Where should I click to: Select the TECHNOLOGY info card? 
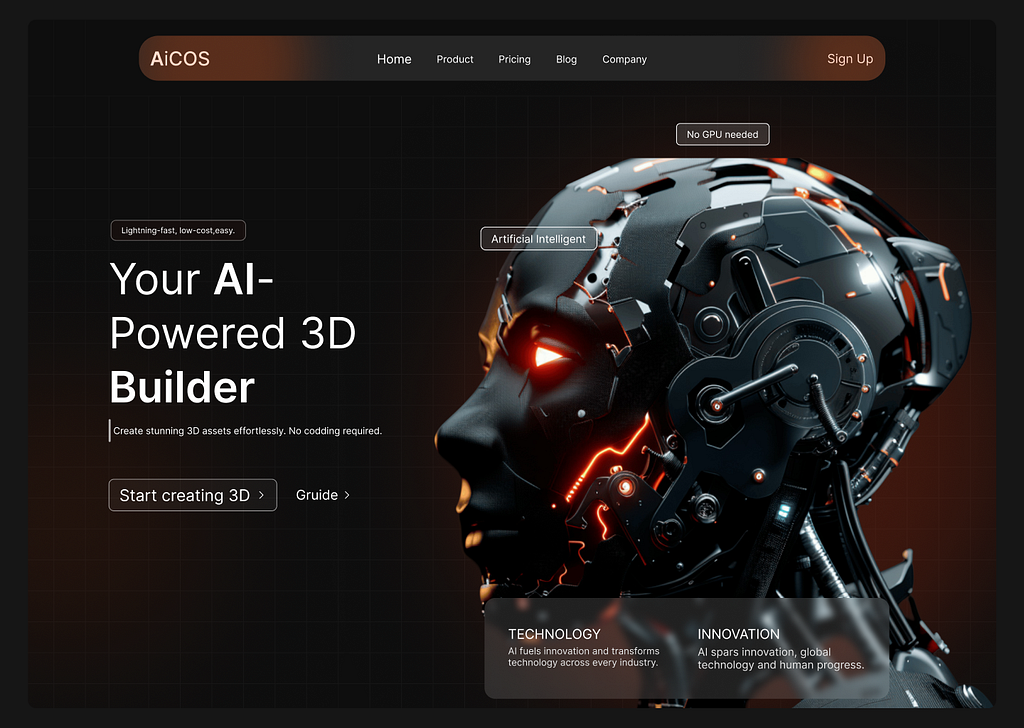point(584,647)
